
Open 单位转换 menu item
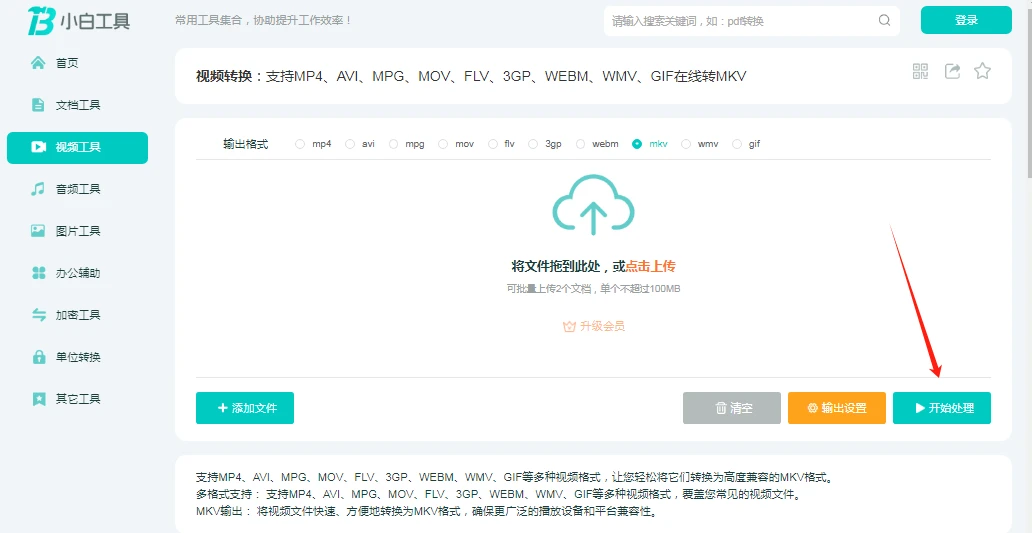[77, 357]
